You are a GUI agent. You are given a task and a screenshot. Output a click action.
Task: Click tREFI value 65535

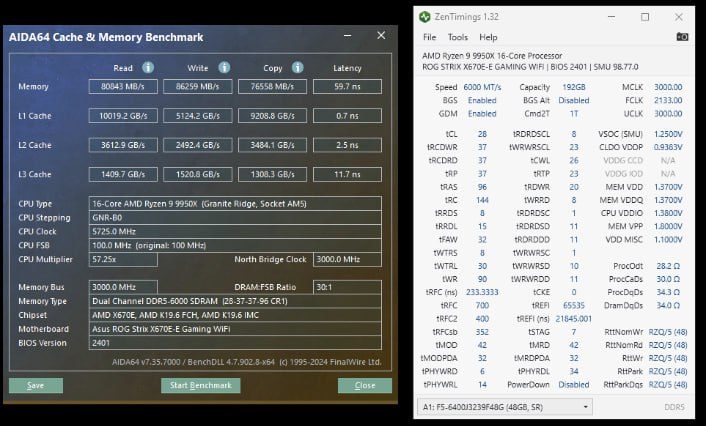[x=574, y=305]
